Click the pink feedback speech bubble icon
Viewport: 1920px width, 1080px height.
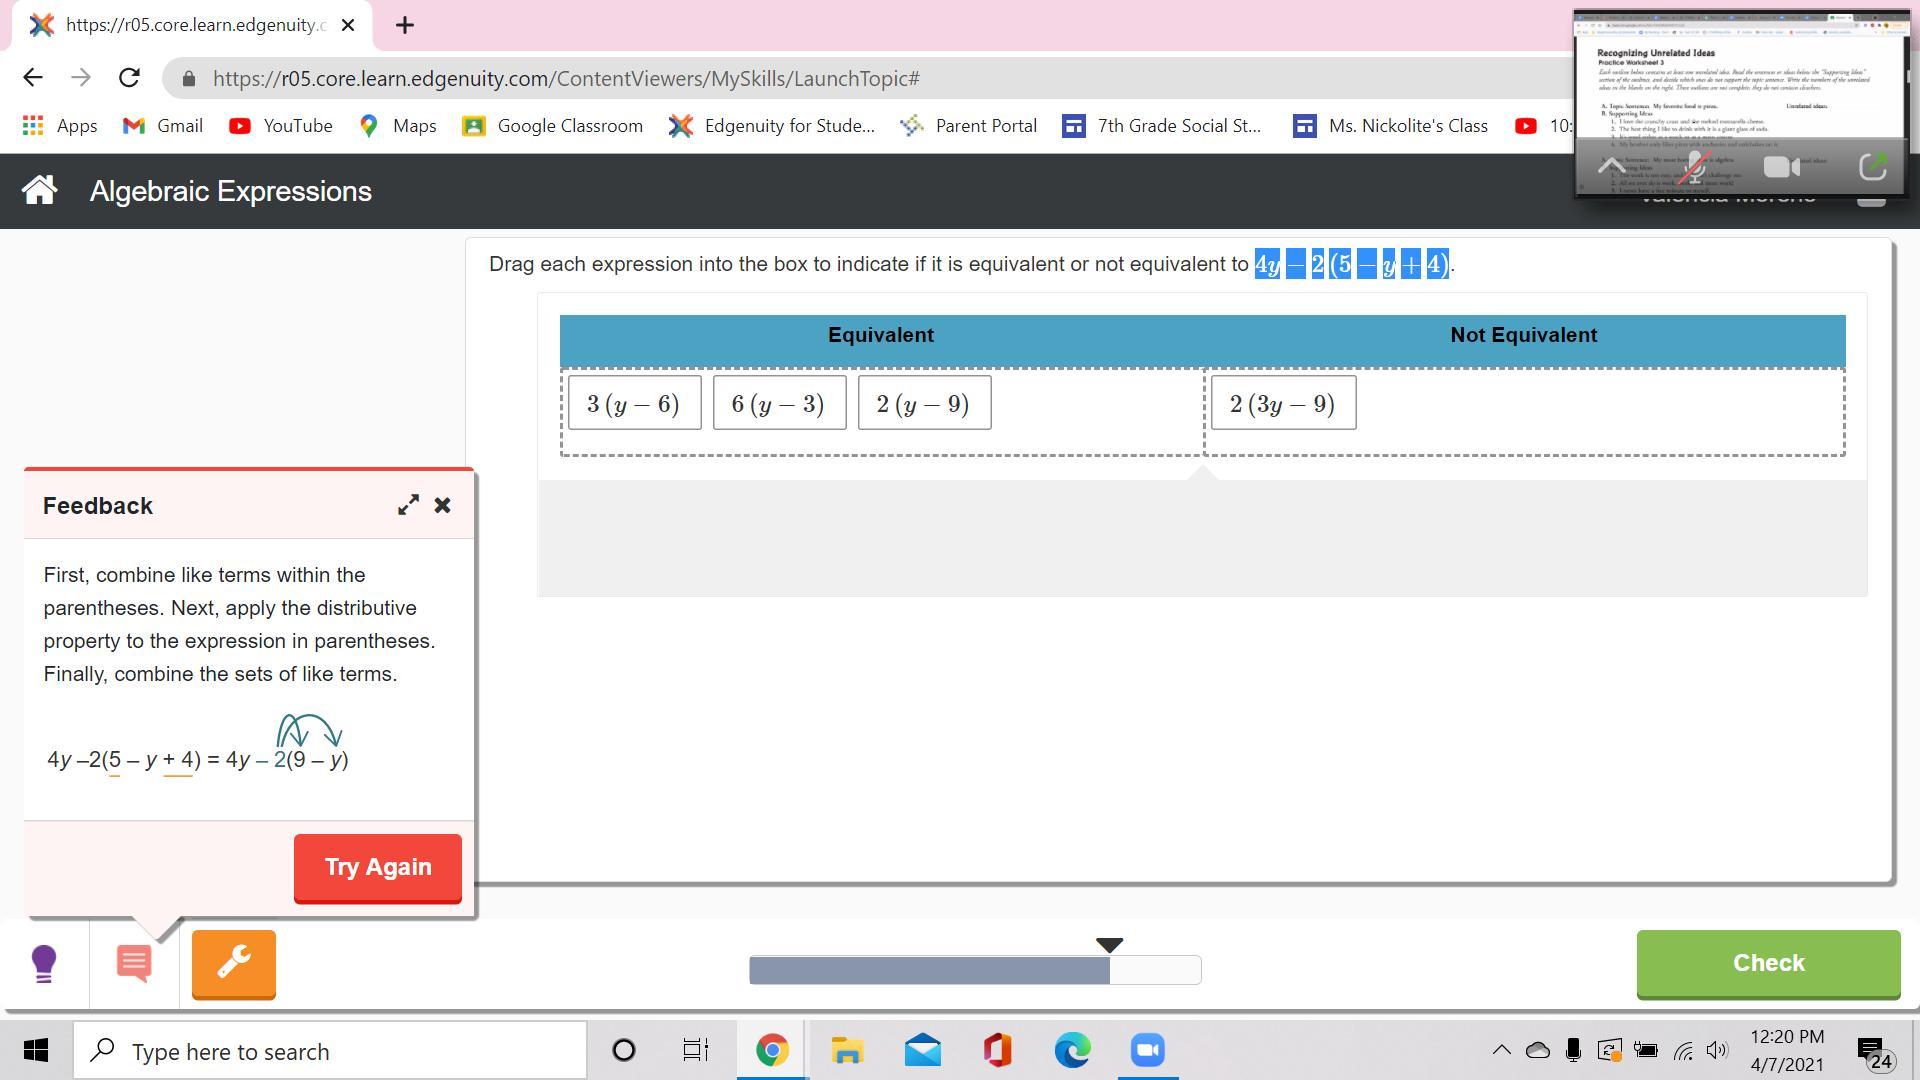click(x=134, y=963)
